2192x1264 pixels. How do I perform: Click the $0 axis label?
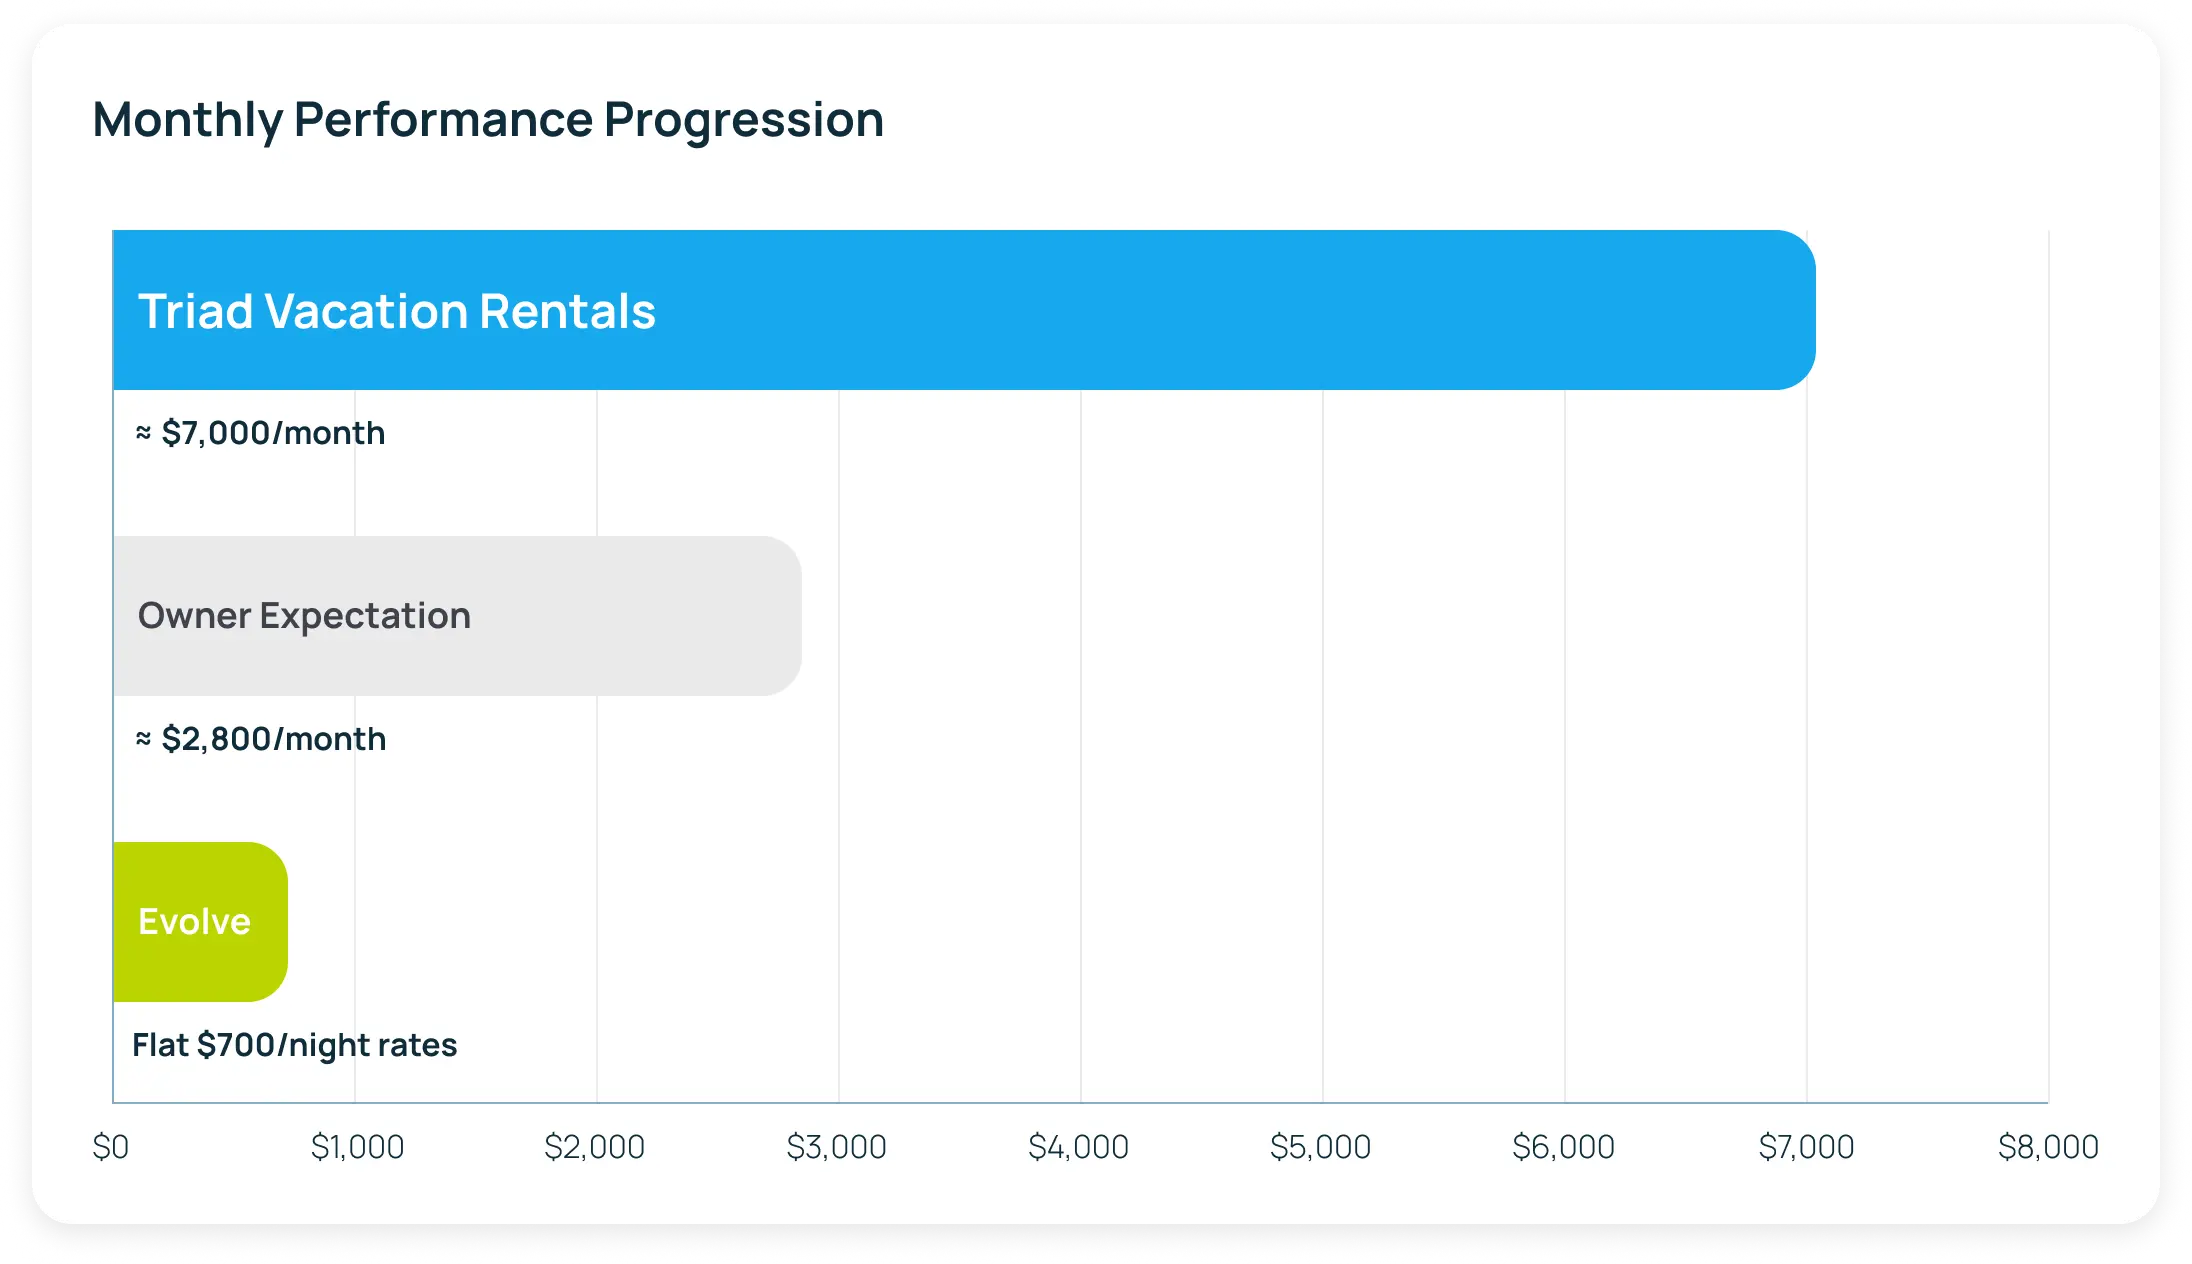click(x=111, y=1147)
